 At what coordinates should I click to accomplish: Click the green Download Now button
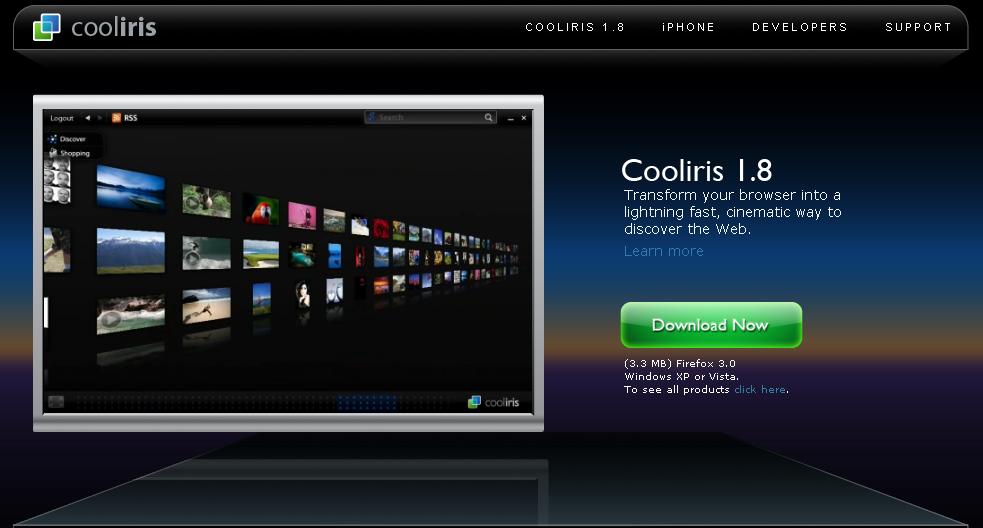711,325
